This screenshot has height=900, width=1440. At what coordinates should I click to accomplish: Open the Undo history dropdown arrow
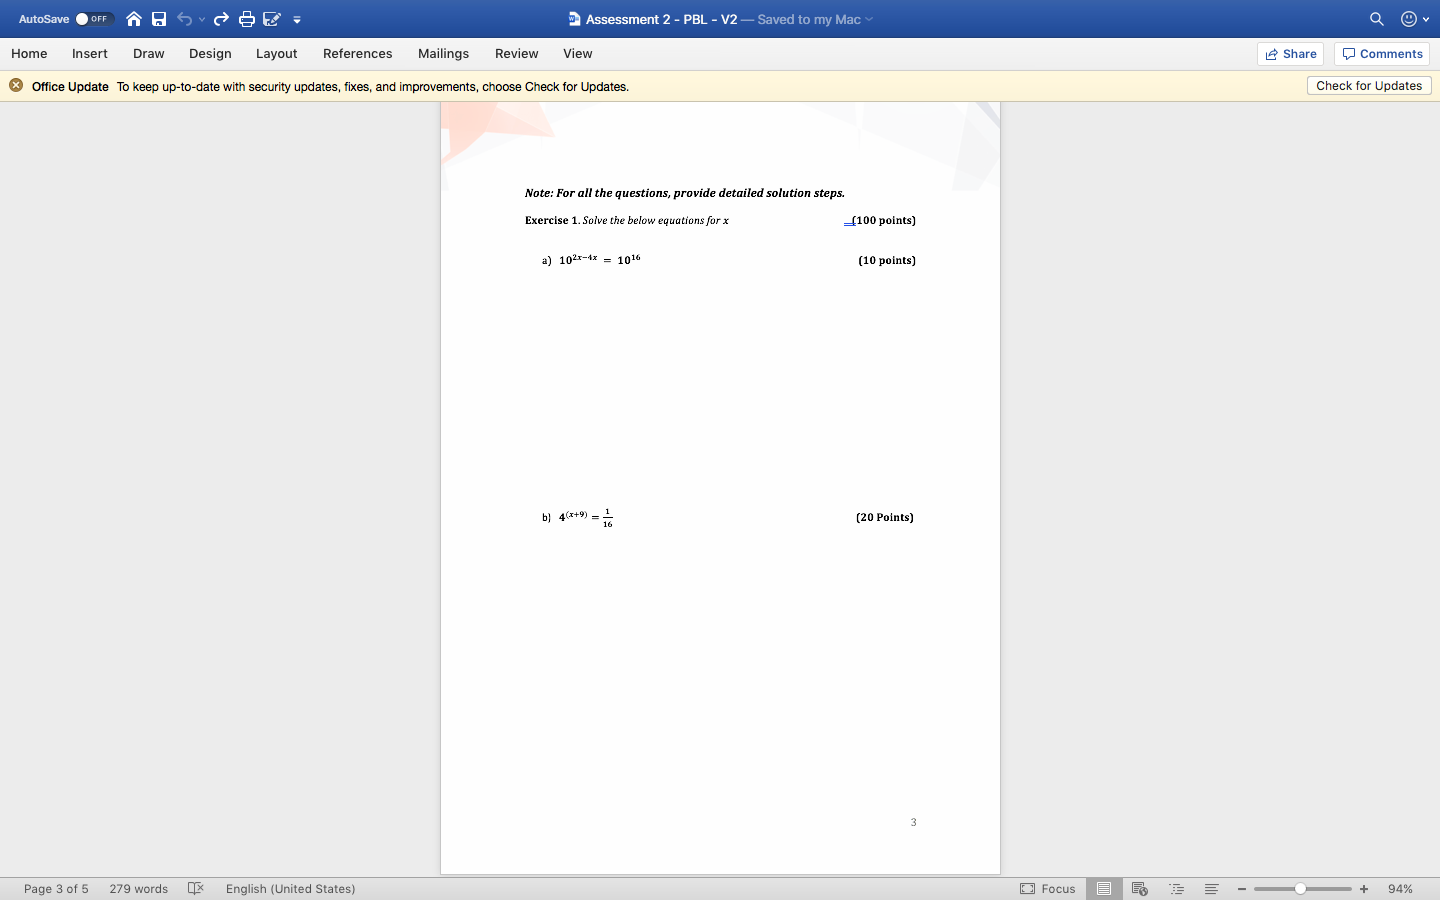pos(203,20)
